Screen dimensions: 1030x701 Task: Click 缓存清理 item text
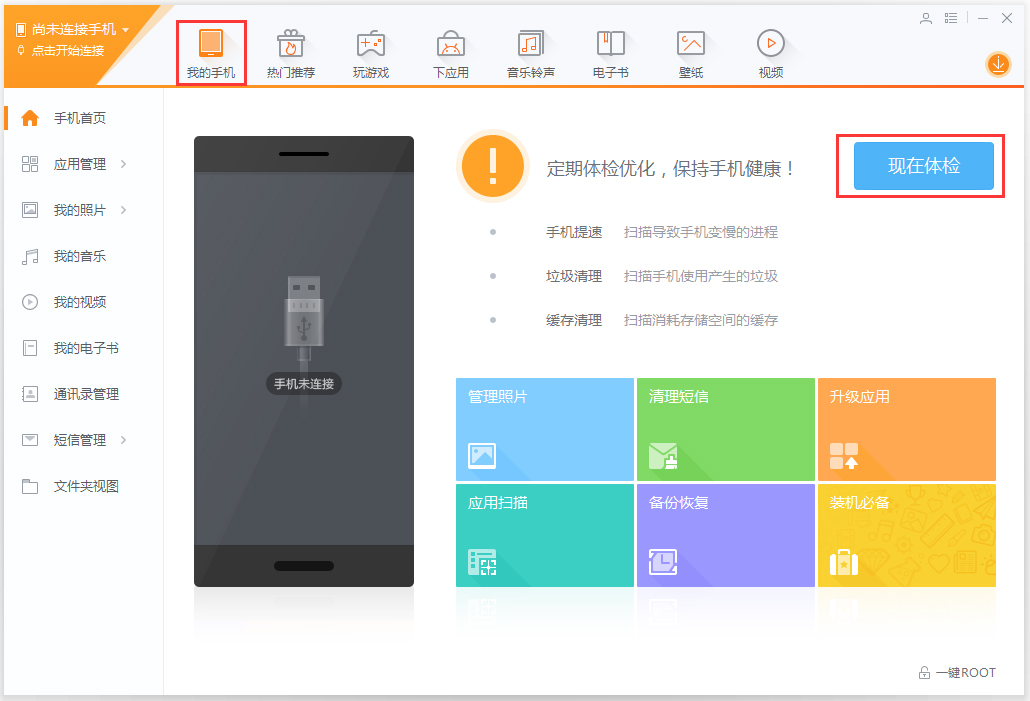pyautogui.click(x=574, y=320)
